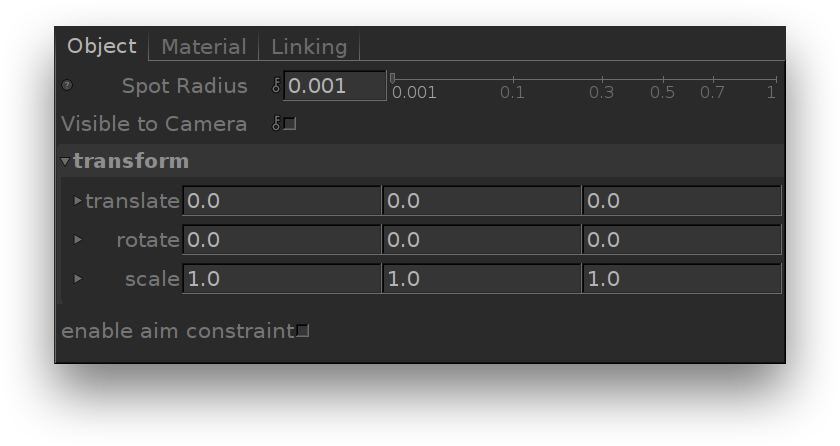Expand the rotate row arrow
Screen dimensions: 840x446
pyautogui.click(x=78, y=240)
